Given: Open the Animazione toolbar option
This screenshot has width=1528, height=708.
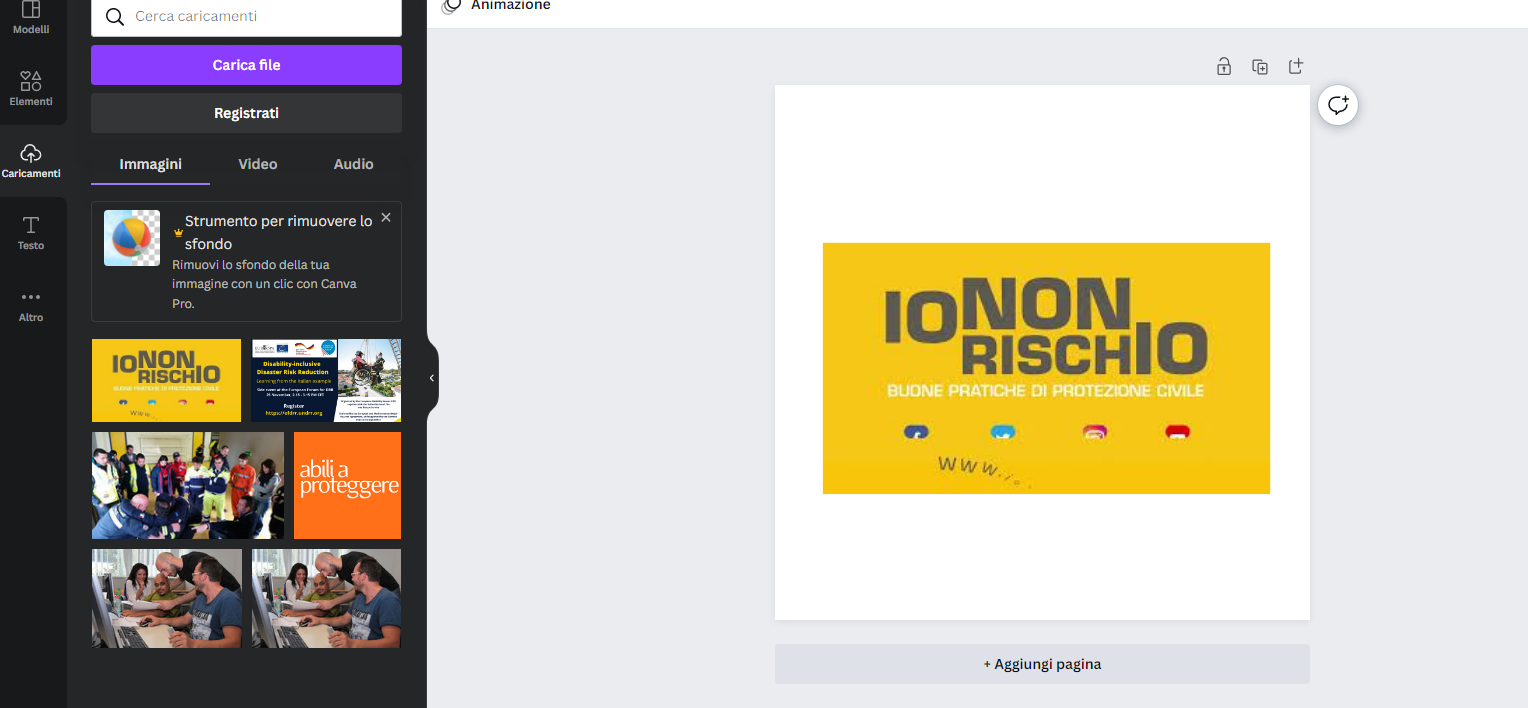Looking at the screenshot, I should pos(510,5).
